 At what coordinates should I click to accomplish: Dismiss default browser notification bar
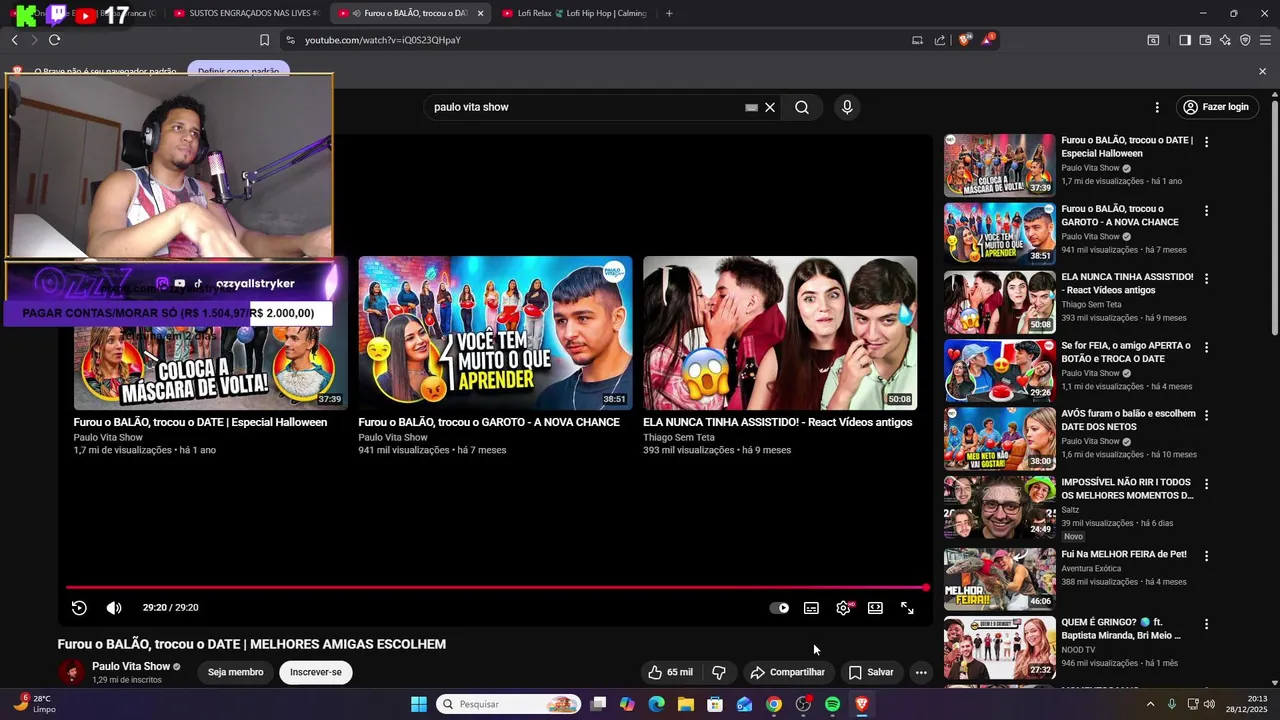pyautogui.click(x=1262, y=71)
